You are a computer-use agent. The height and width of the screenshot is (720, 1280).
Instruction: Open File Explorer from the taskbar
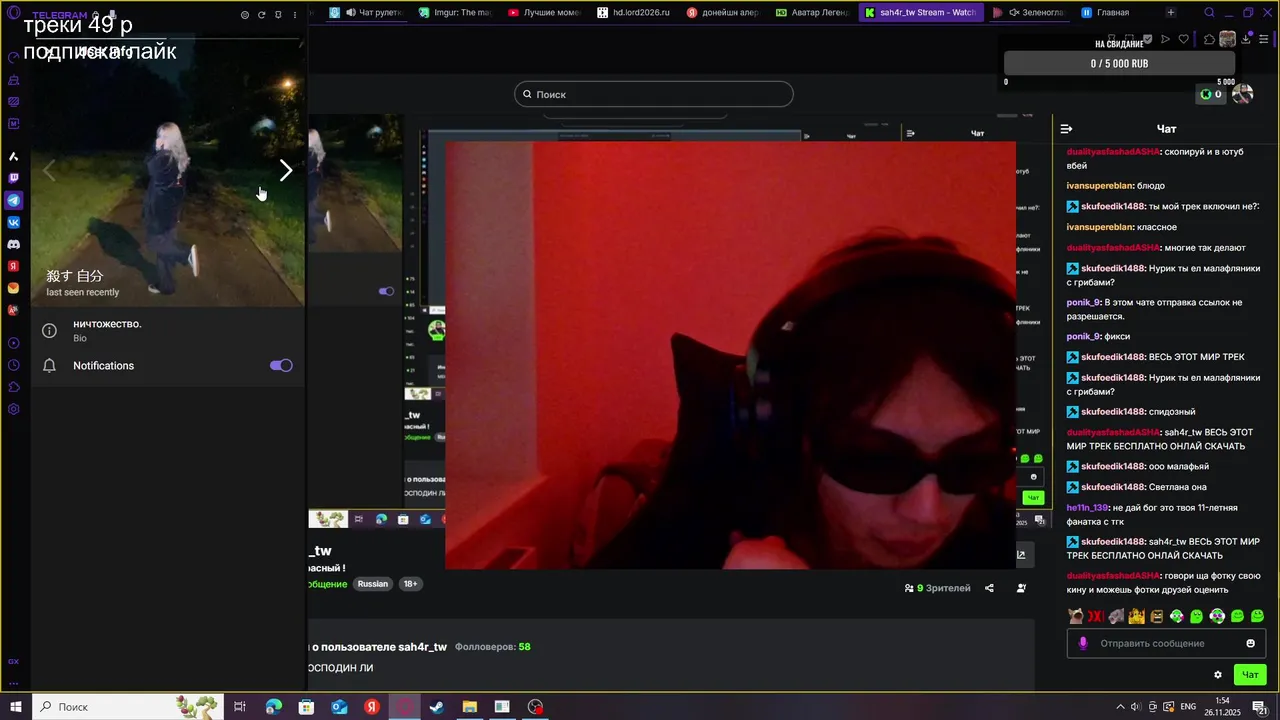[x=469, y=707]
